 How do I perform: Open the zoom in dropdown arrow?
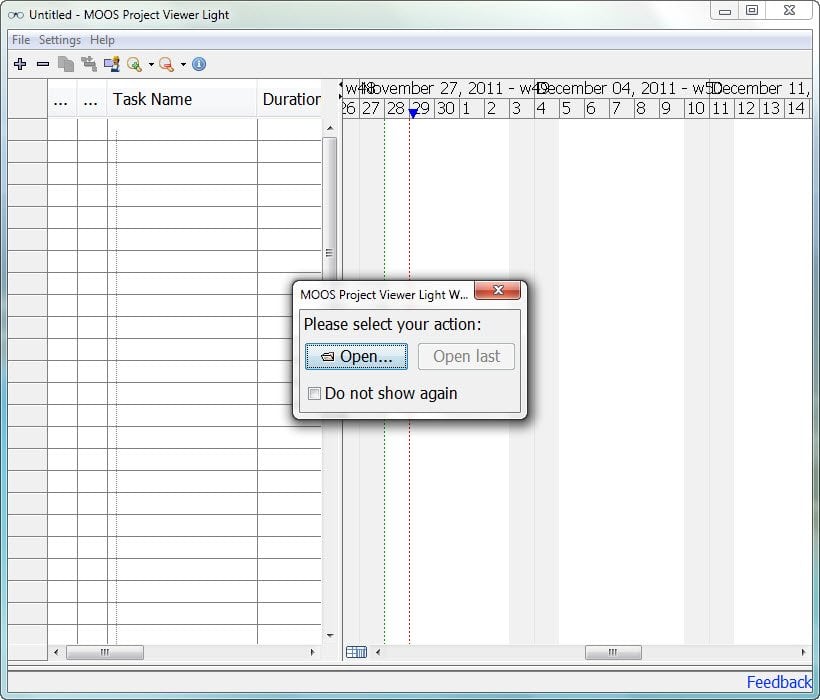[151, 65]
